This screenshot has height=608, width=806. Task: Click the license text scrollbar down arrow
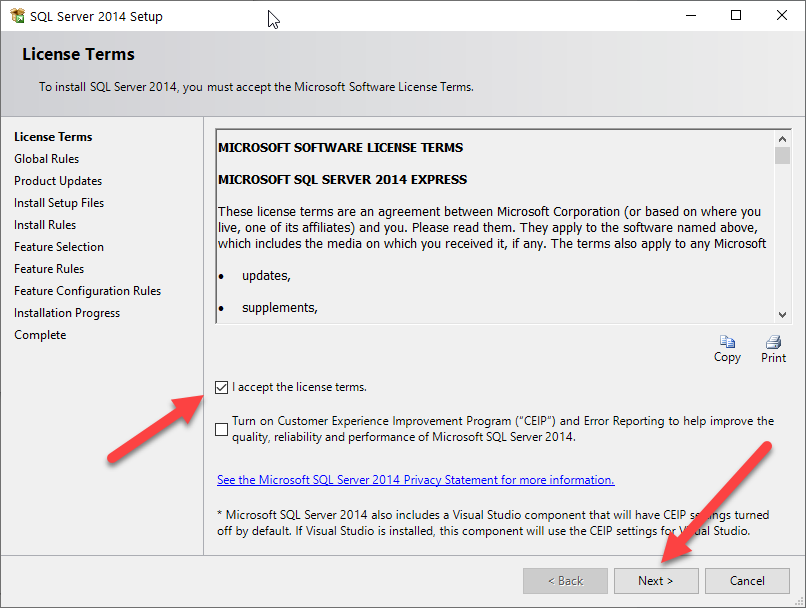pos(782,315)
